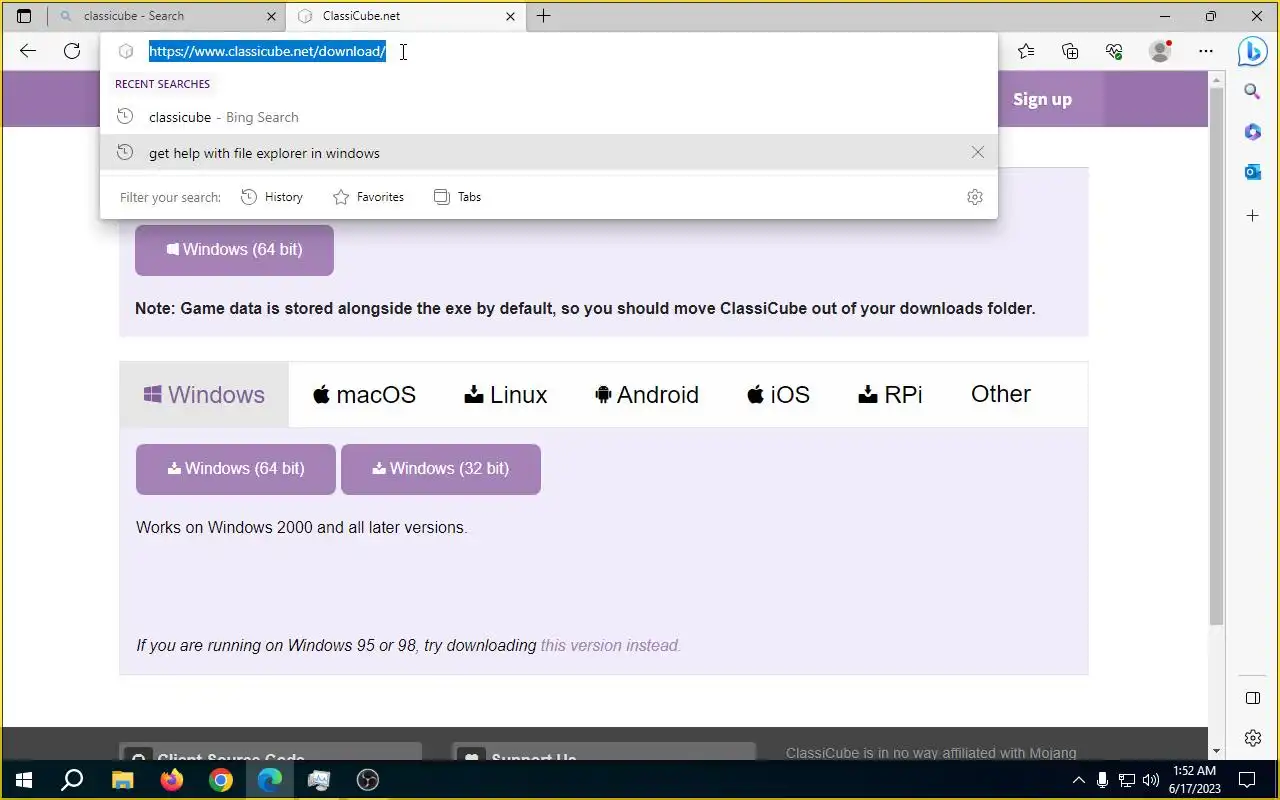1280x800 pixels.
Task: Select the RPi platform tab
Action: [x=890, y=394]
